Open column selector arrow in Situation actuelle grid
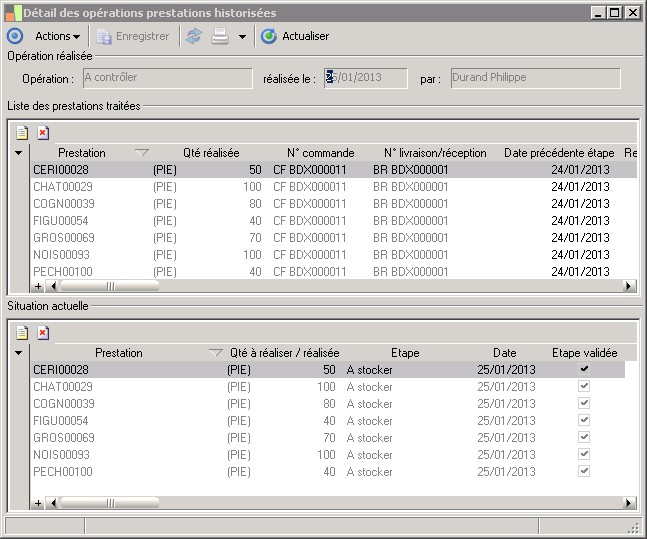 click(x=18, y=353)
